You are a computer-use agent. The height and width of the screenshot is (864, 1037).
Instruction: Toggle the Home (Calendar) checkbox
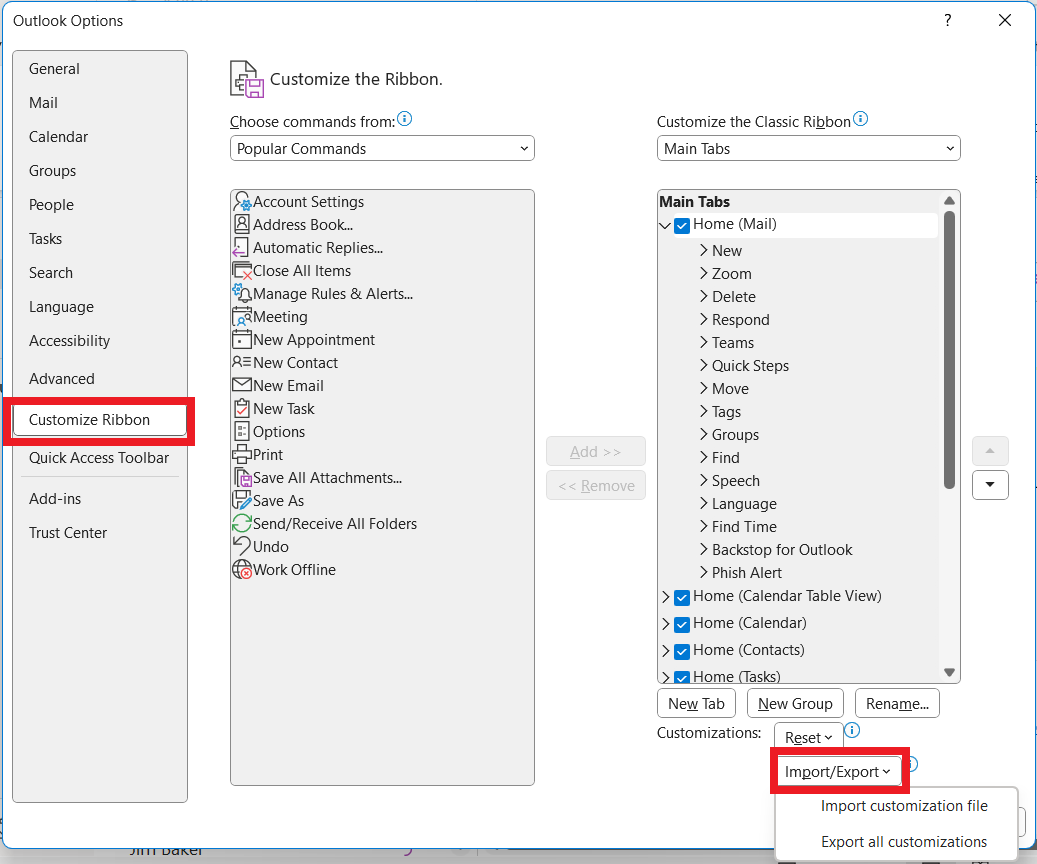coord(682,625)
